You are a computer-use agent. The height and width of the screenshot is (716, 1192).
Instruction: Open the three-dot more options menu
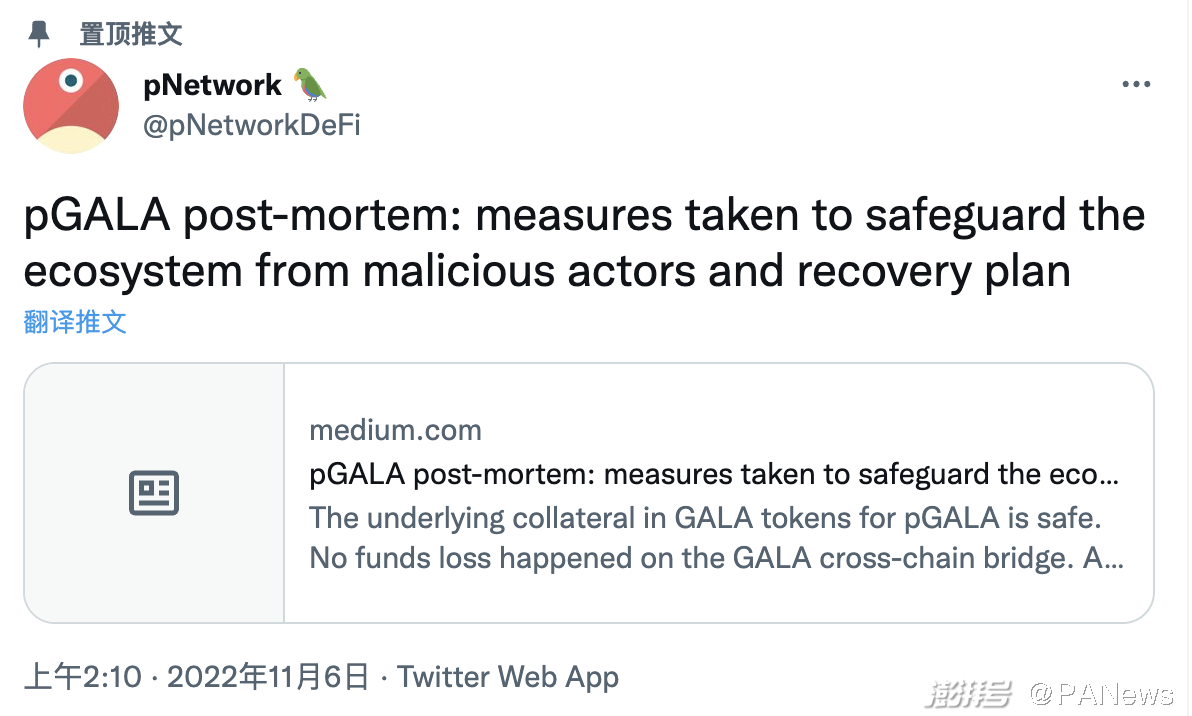tap(1136, 84)
